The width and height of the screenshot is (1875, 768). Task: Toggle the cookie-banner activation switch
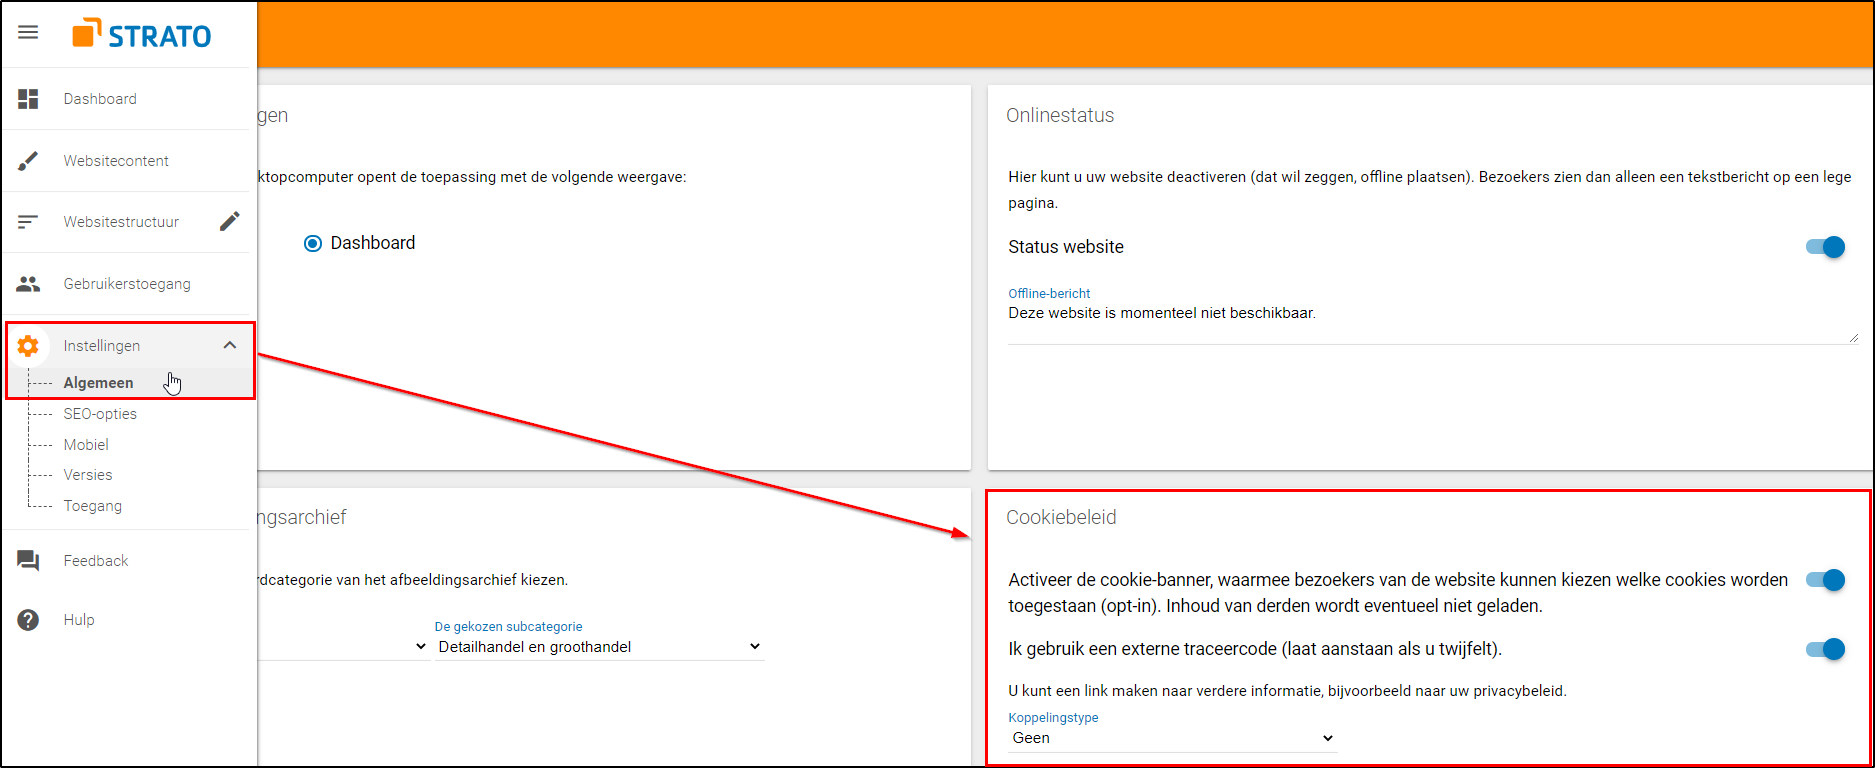tap(1825, 580)
